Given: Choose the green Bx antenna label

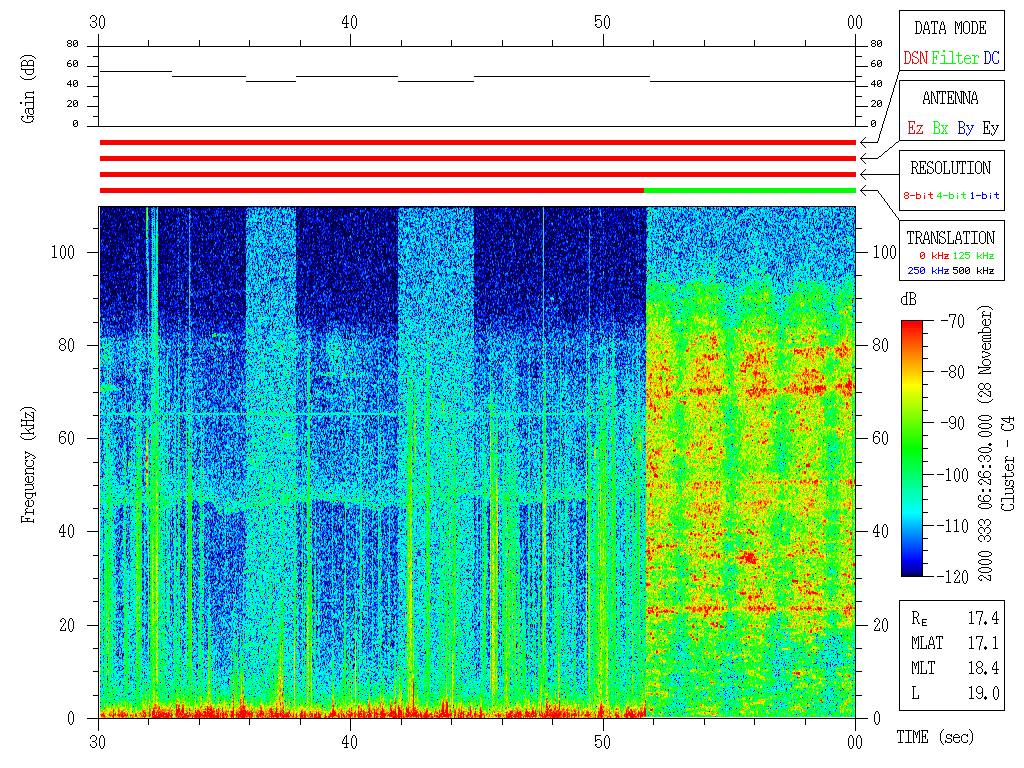Looking at the screenshot, I should click(940, 129).
